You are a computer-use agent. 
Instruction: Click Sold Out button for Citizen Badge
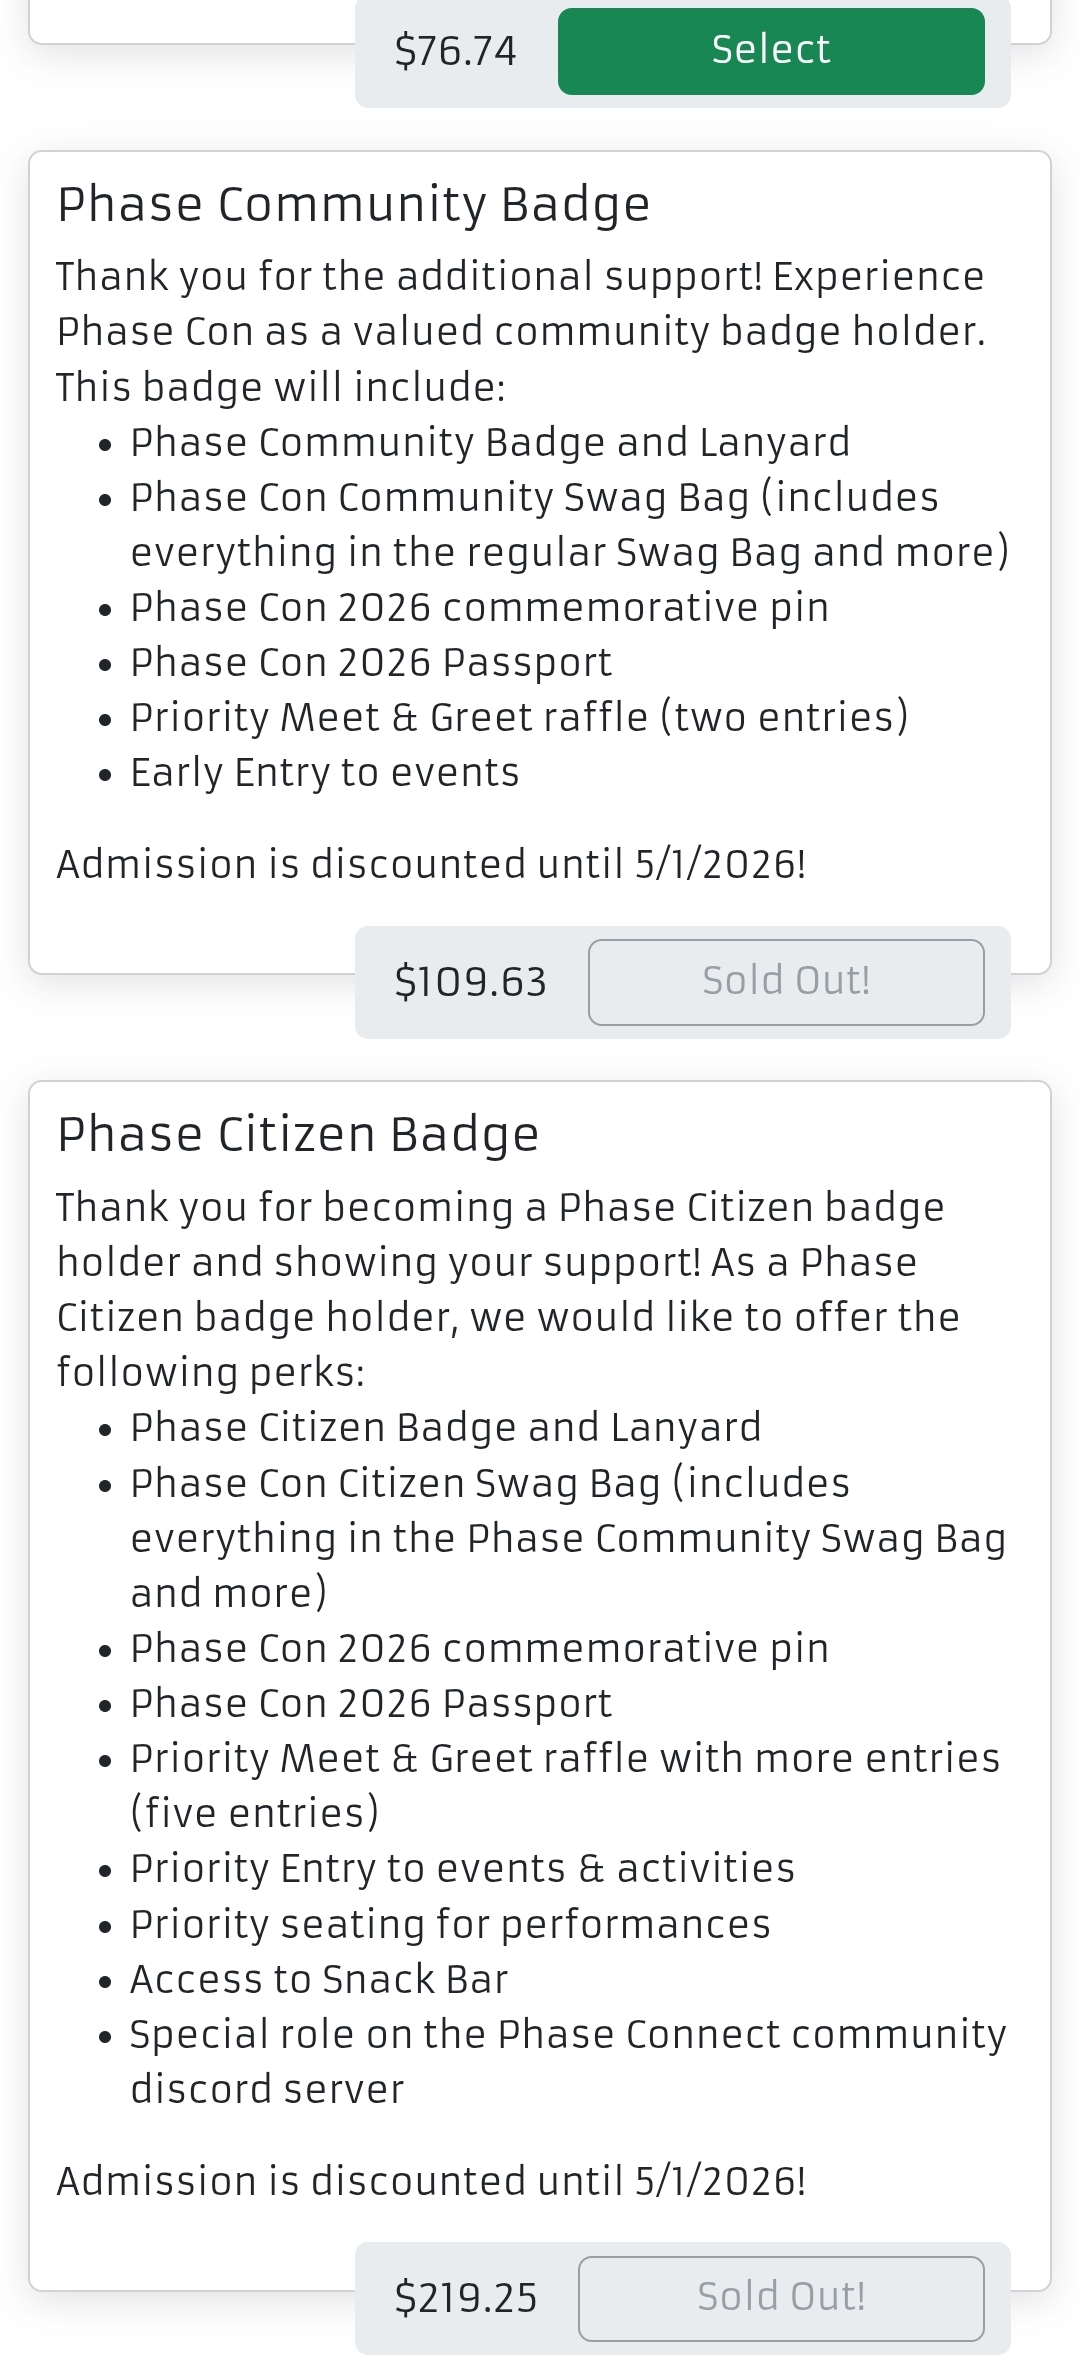point(781,2298)
